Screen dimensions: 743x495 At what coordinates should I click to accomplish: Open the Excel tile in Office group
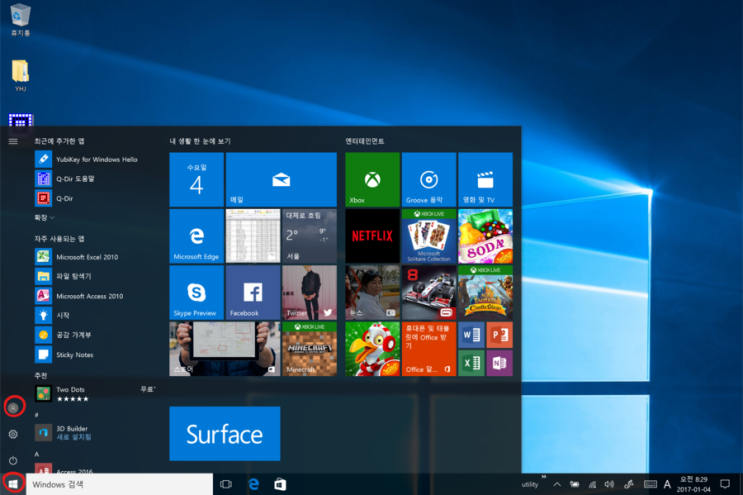pyautogui.click(x=471, y=363)
